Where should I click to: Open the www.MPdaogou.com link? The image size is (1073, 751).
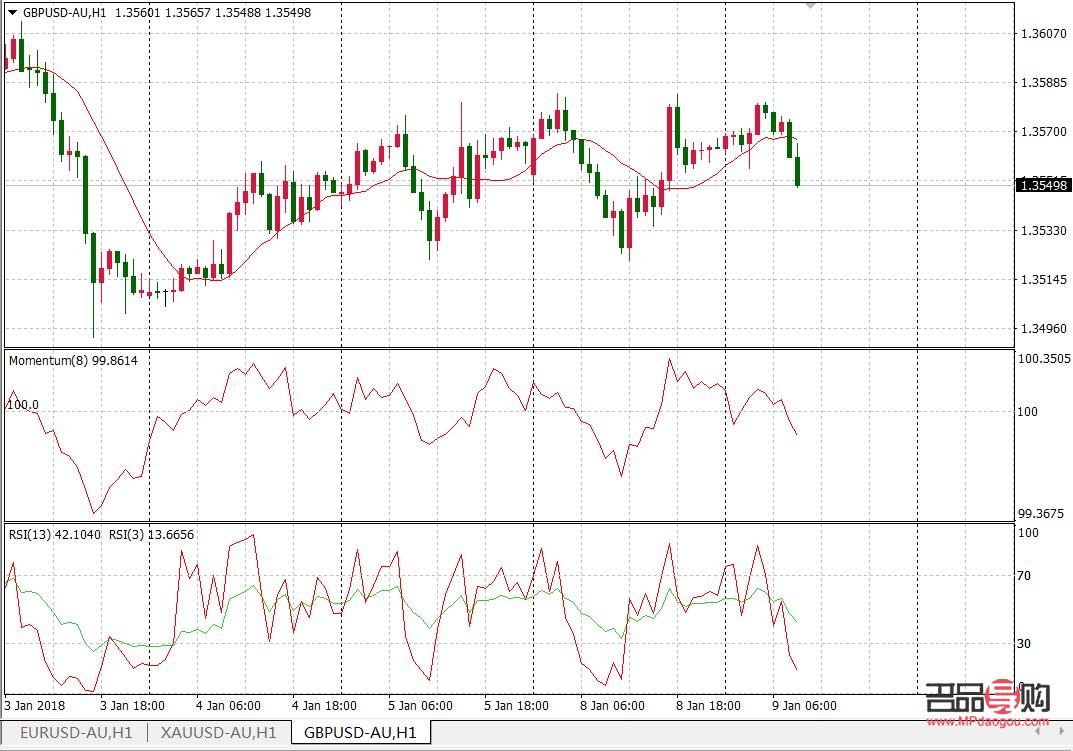989,720
